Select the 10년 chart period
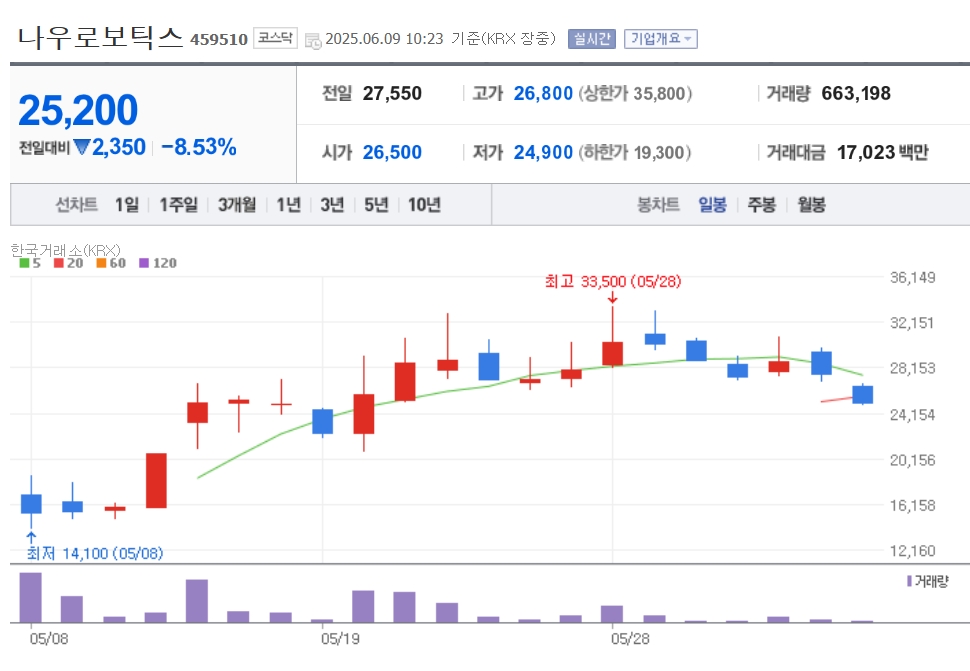 click(424, 205)
